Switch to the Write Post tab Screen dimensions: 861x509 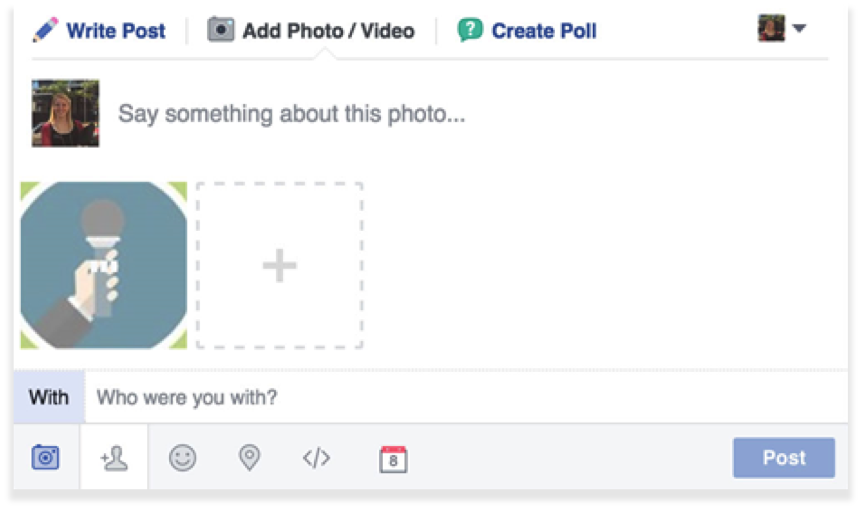pos(115,31)
